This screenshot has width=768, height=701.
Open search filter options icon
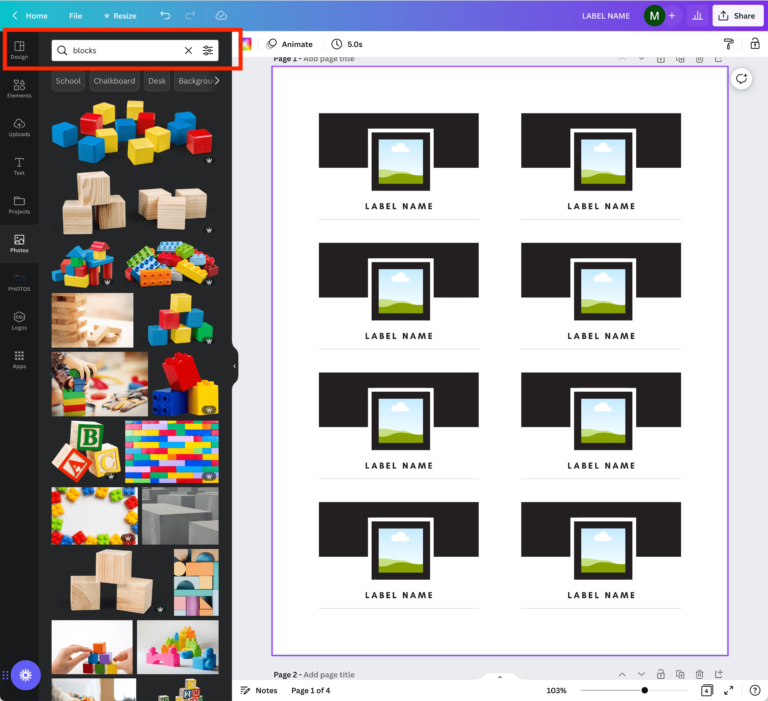pos(208,50)
